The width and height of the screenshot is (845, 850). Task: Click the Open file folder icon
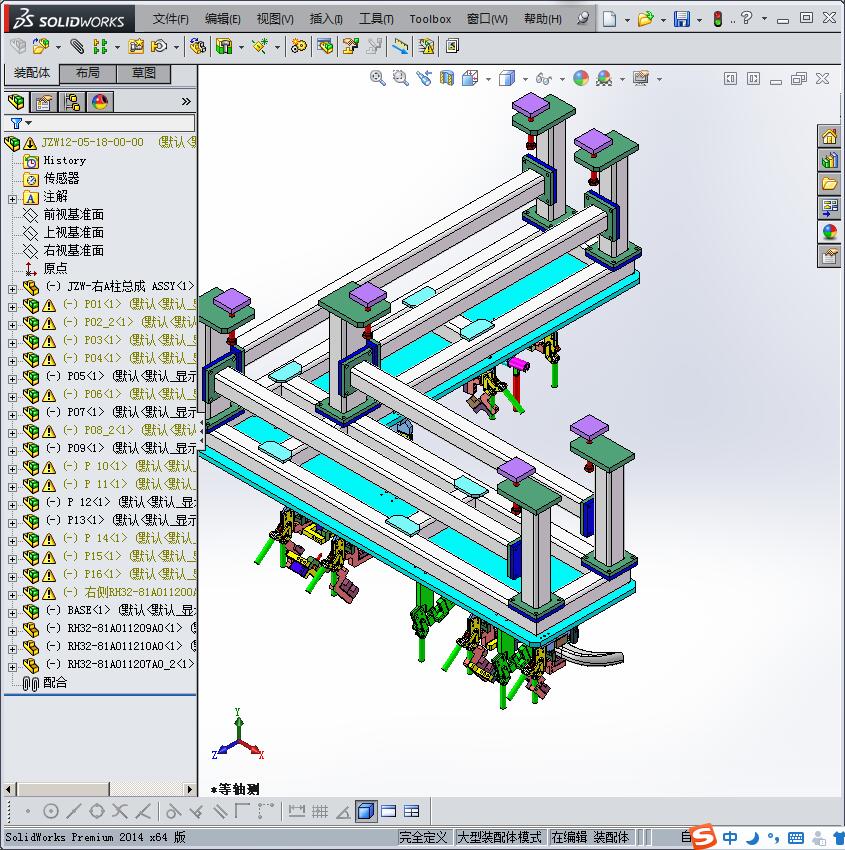pos(645,19)
